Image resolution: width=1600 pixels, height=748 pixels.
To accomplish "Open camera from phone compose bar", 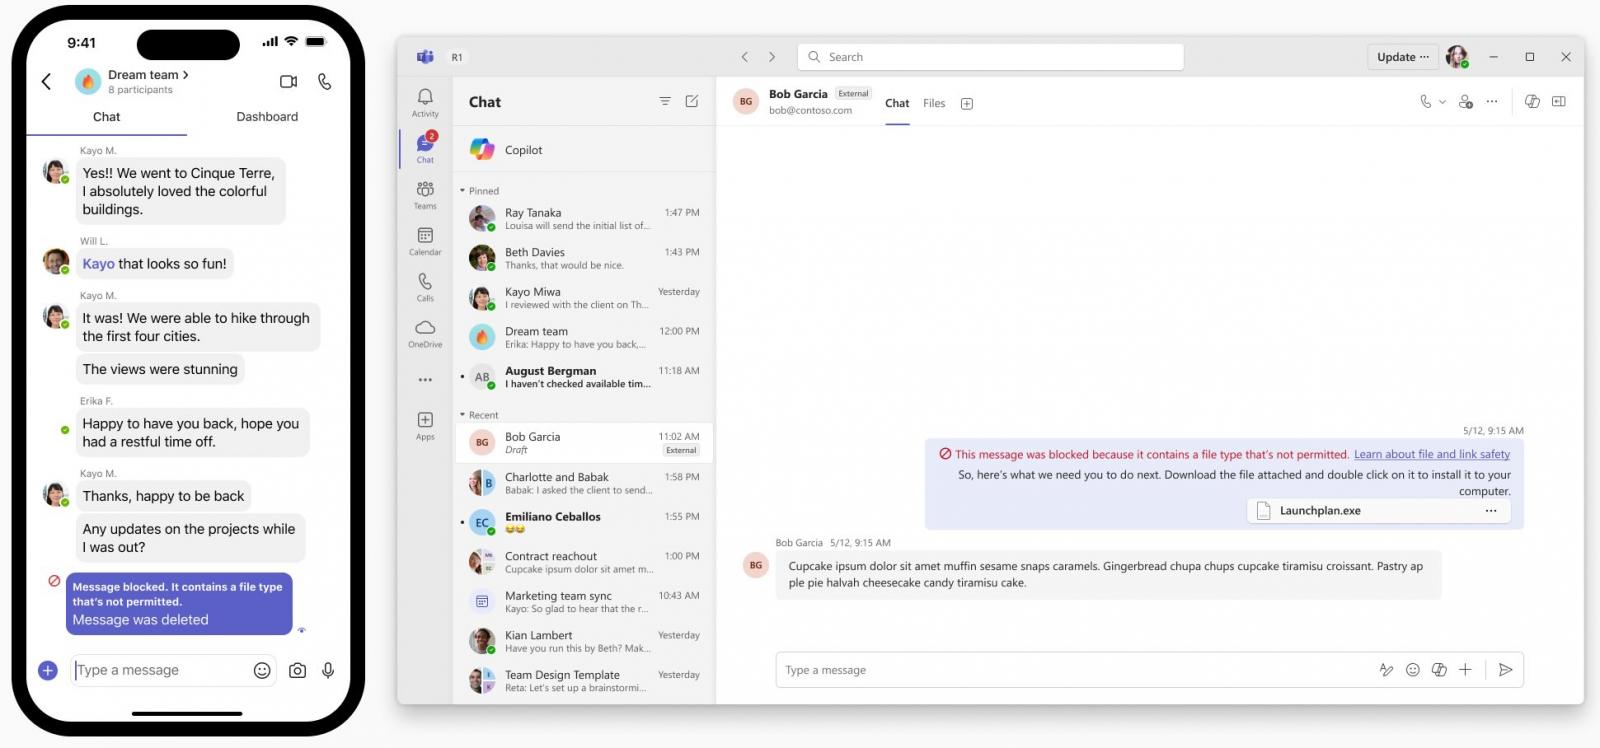I will coord(297,671).
